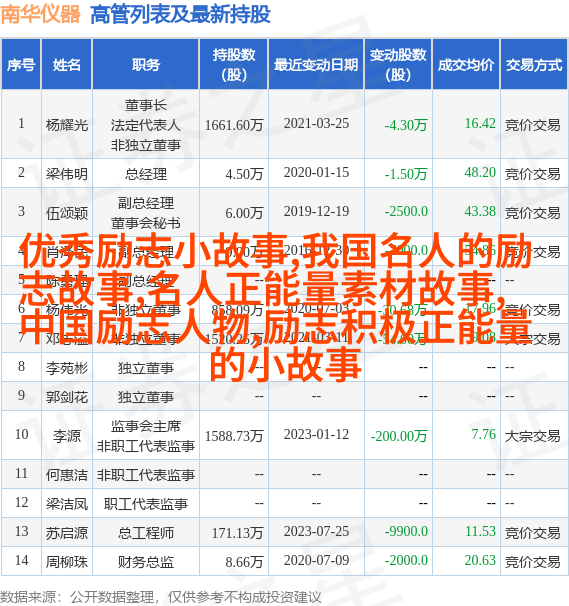569x606 pixels.
Task: Select the 交易方式 column header
Action: (534, 64)
